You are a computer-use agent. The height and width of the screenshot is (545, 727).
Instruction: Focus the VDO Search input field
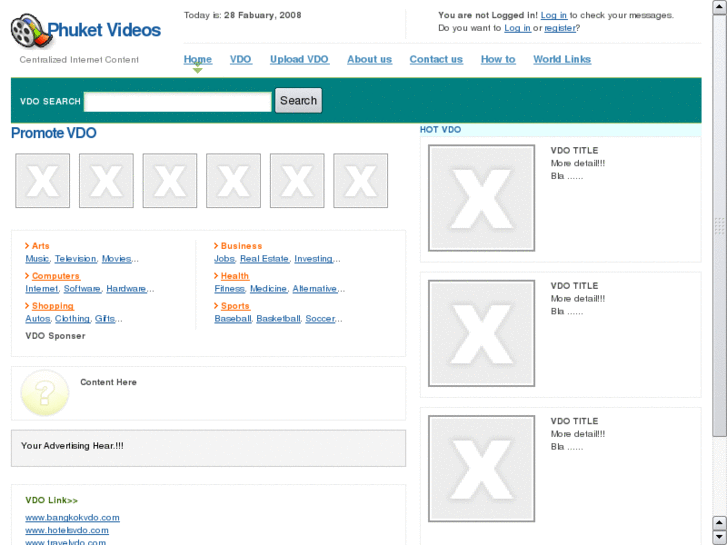tap(178, 102)
